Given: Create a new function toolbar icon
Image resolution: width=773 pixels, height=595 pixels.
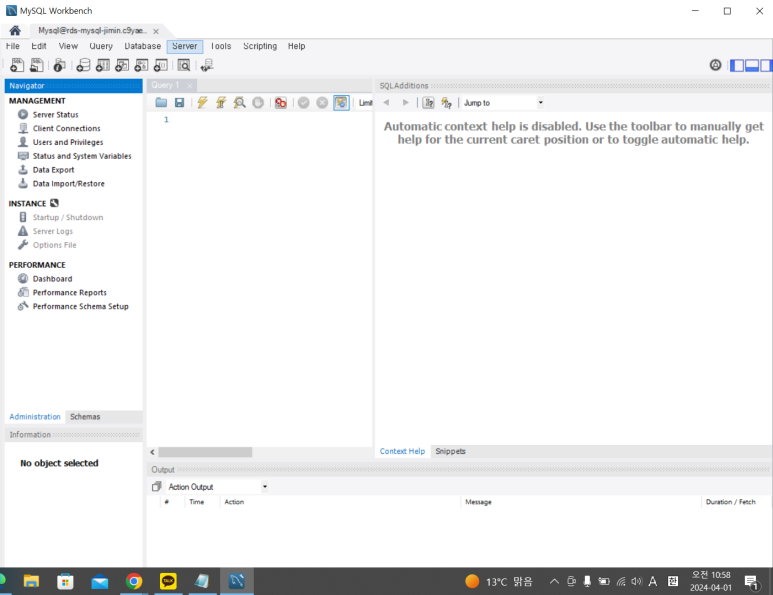Looking at the screenshot, I should point(161,65).
